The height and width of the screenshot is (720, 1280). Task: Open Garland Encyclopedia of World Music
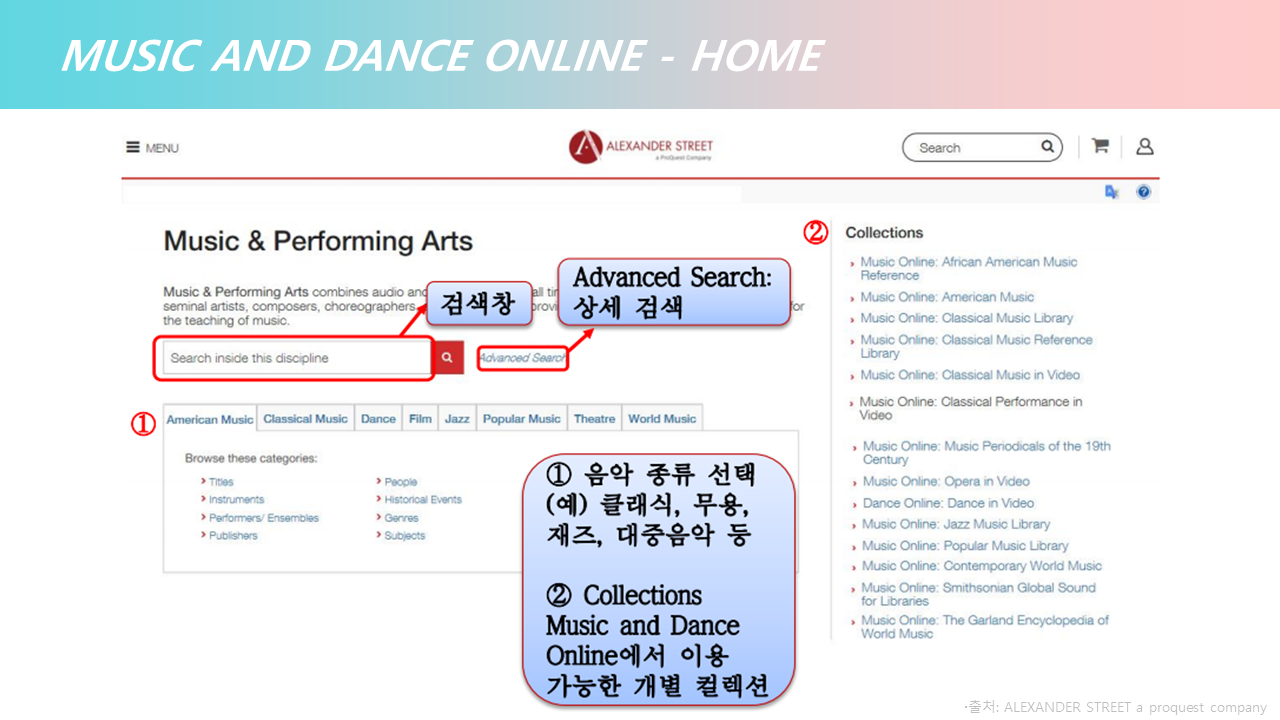(985, 627)
